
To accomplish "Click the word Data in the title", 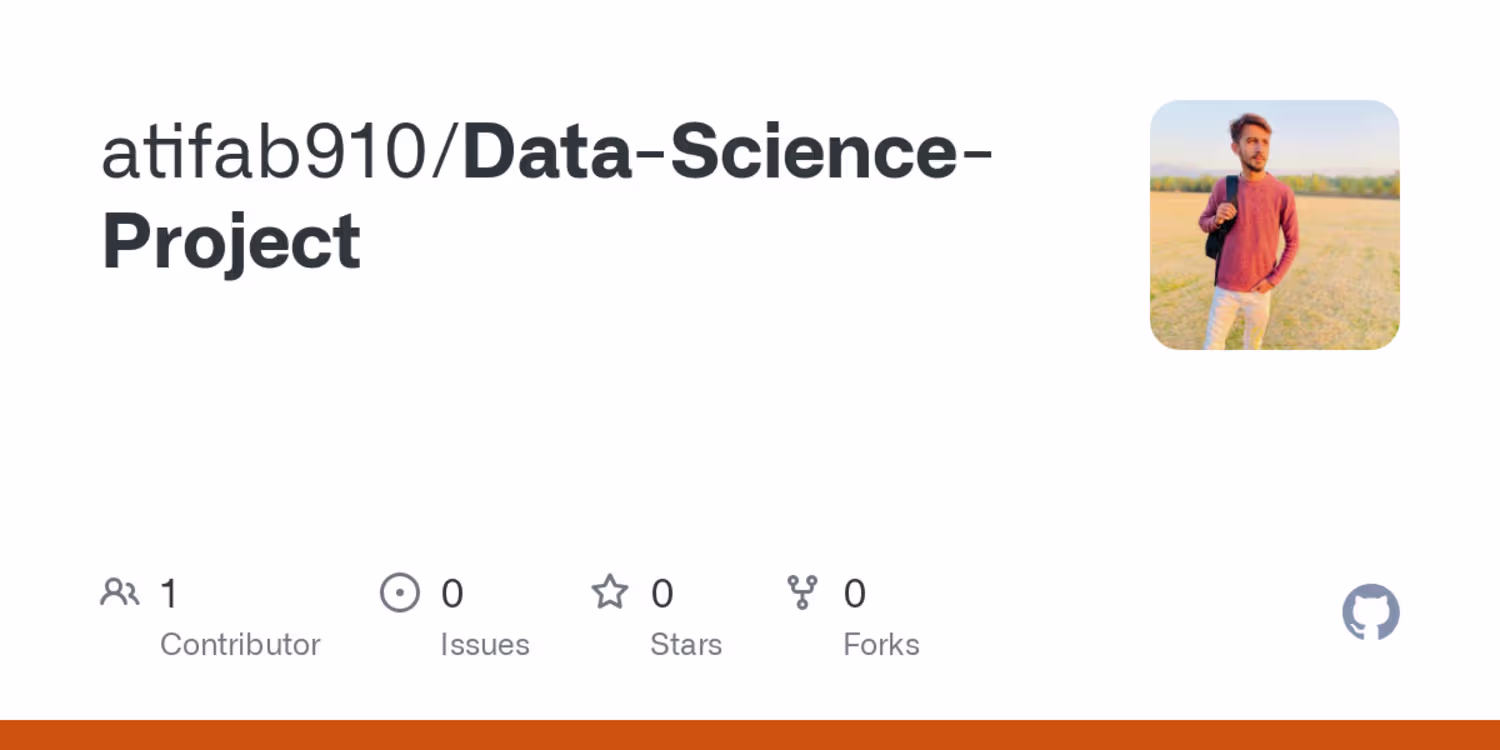I will 548,152.
